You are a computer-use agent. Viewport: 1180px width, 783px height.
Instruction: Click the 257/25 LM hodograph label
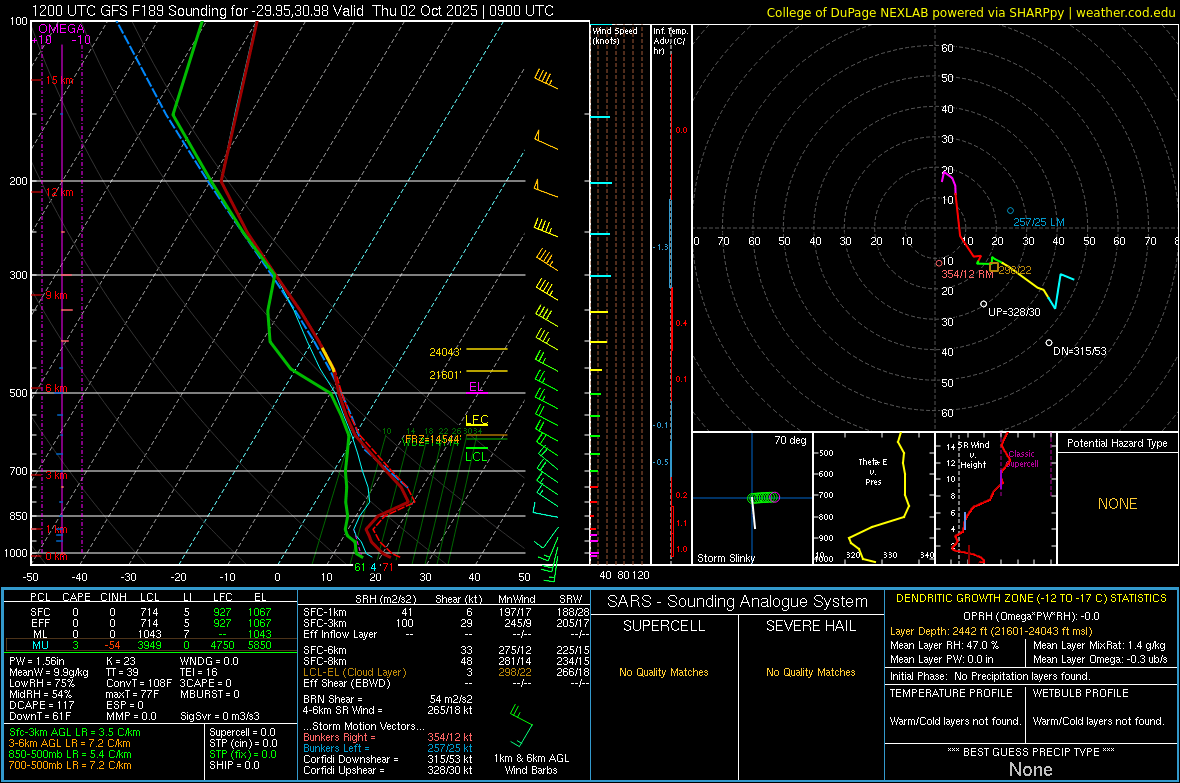(1039, 222)
